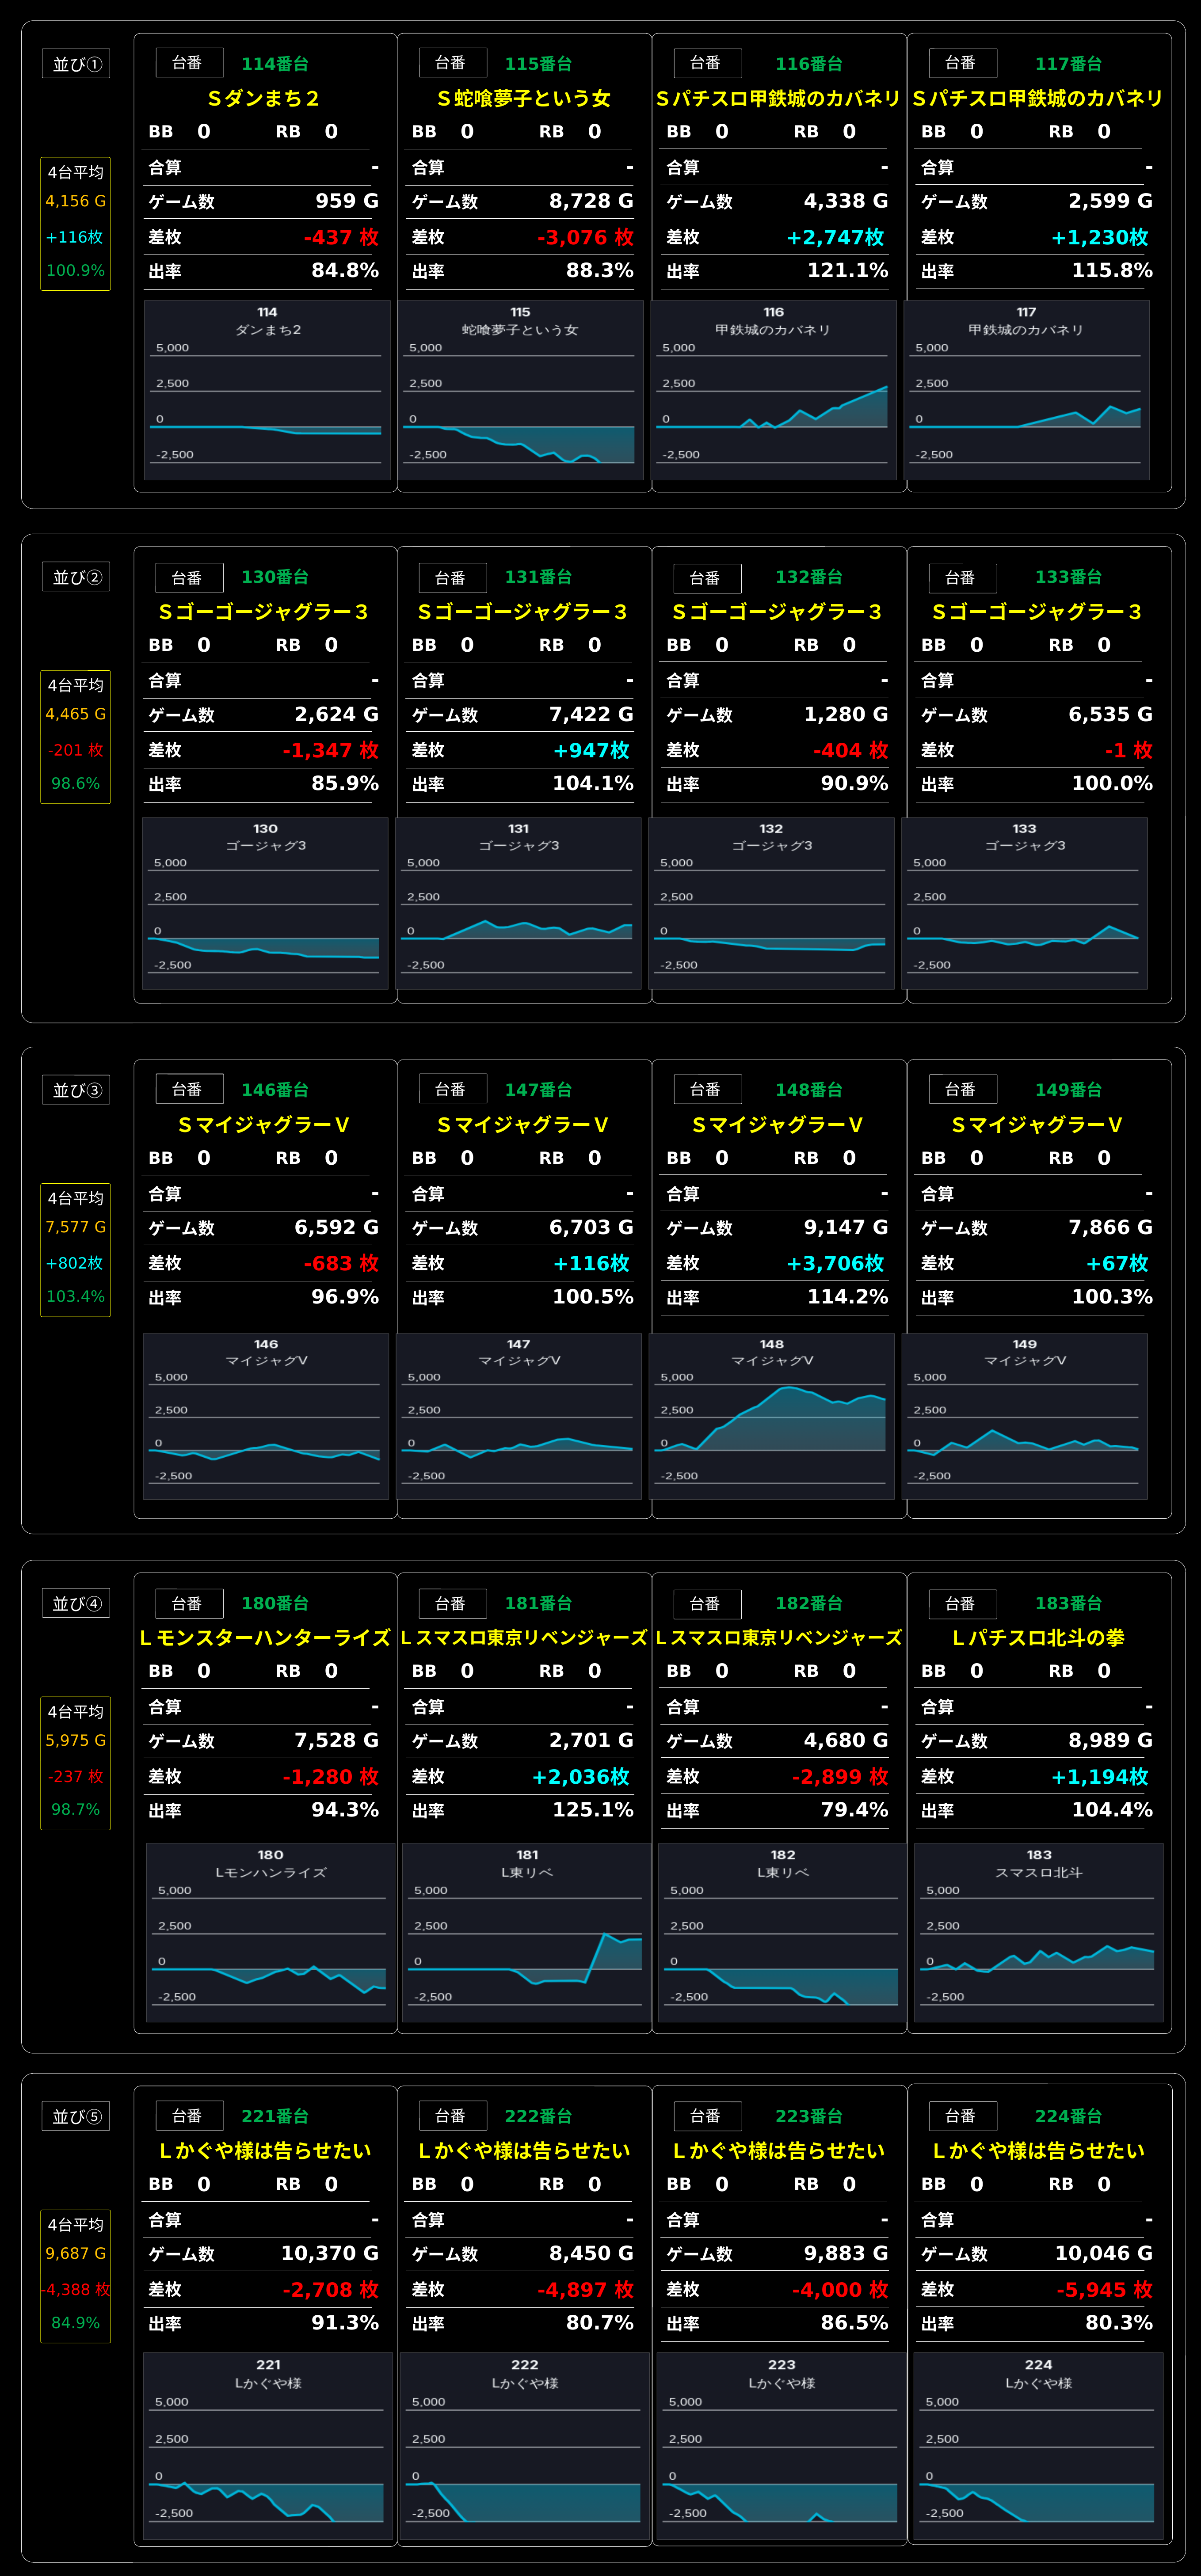Click the 並び④ group label

point(76,1603)
